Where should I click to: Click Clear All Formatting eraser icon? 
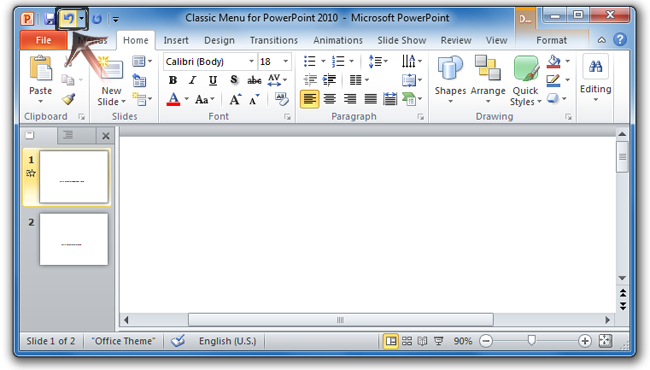tap(281, 99)
